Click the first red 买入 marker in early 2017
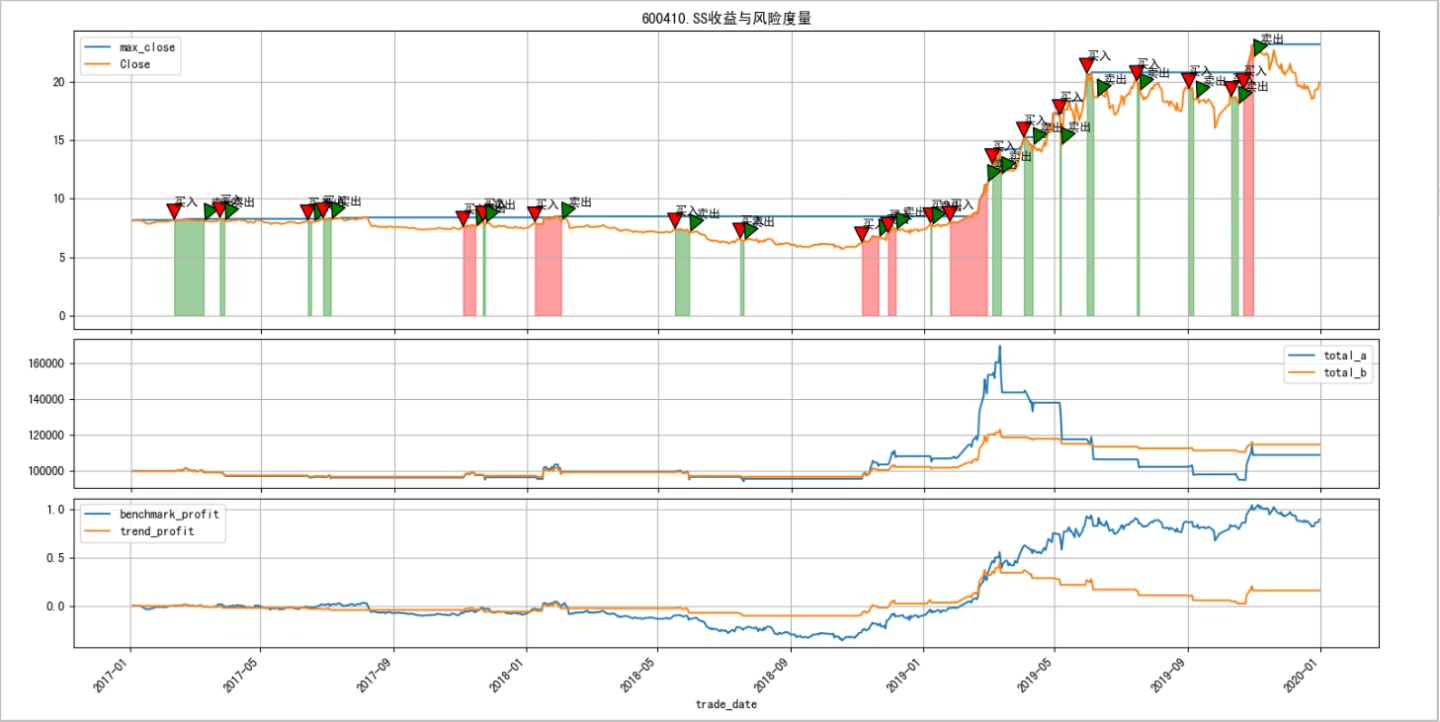The width and height of the screenshot is (1440, 722). [174, 211]
